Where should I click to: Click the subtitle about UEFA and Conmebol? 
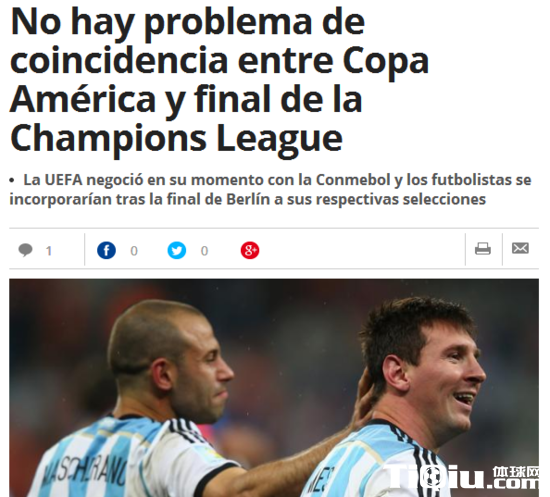270,189
